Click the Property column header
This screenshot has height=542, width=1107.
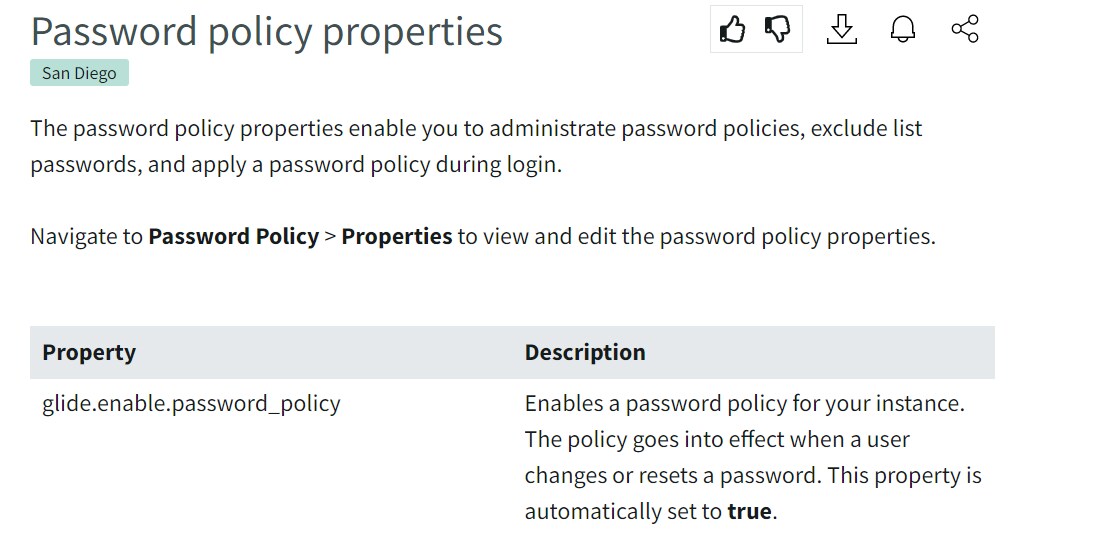click(x=89, y=352)
